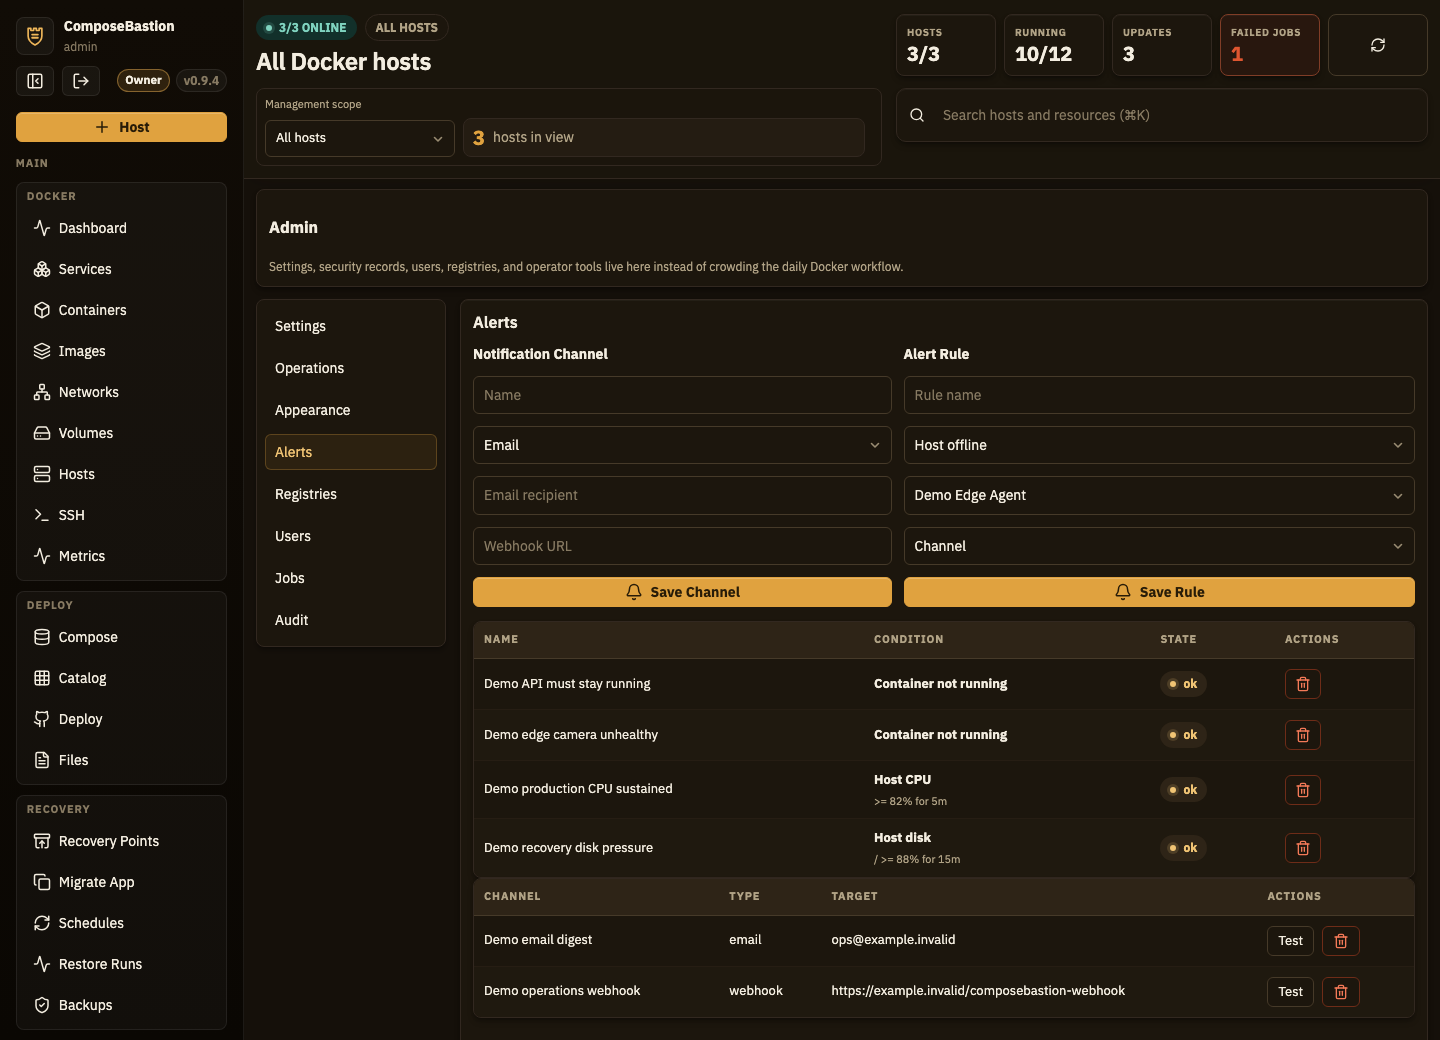
Task: Click the Services cubes icon
Action: click(42, 269)
